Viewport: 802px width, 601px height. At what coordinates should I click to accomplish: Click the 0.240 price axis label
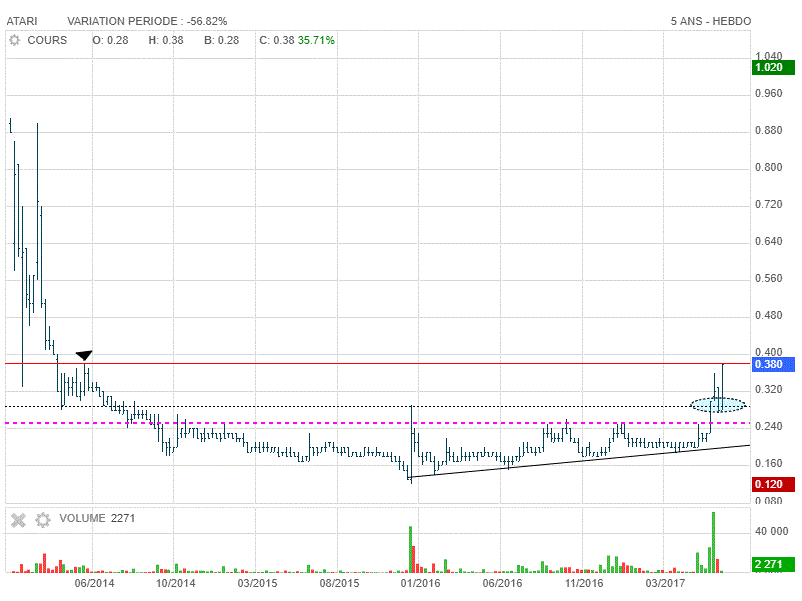pyautogui.click(x=769, y=426)
